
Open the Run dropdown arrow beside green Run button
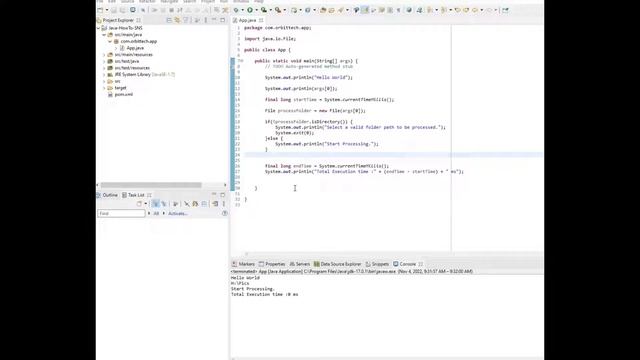[257, 10]
